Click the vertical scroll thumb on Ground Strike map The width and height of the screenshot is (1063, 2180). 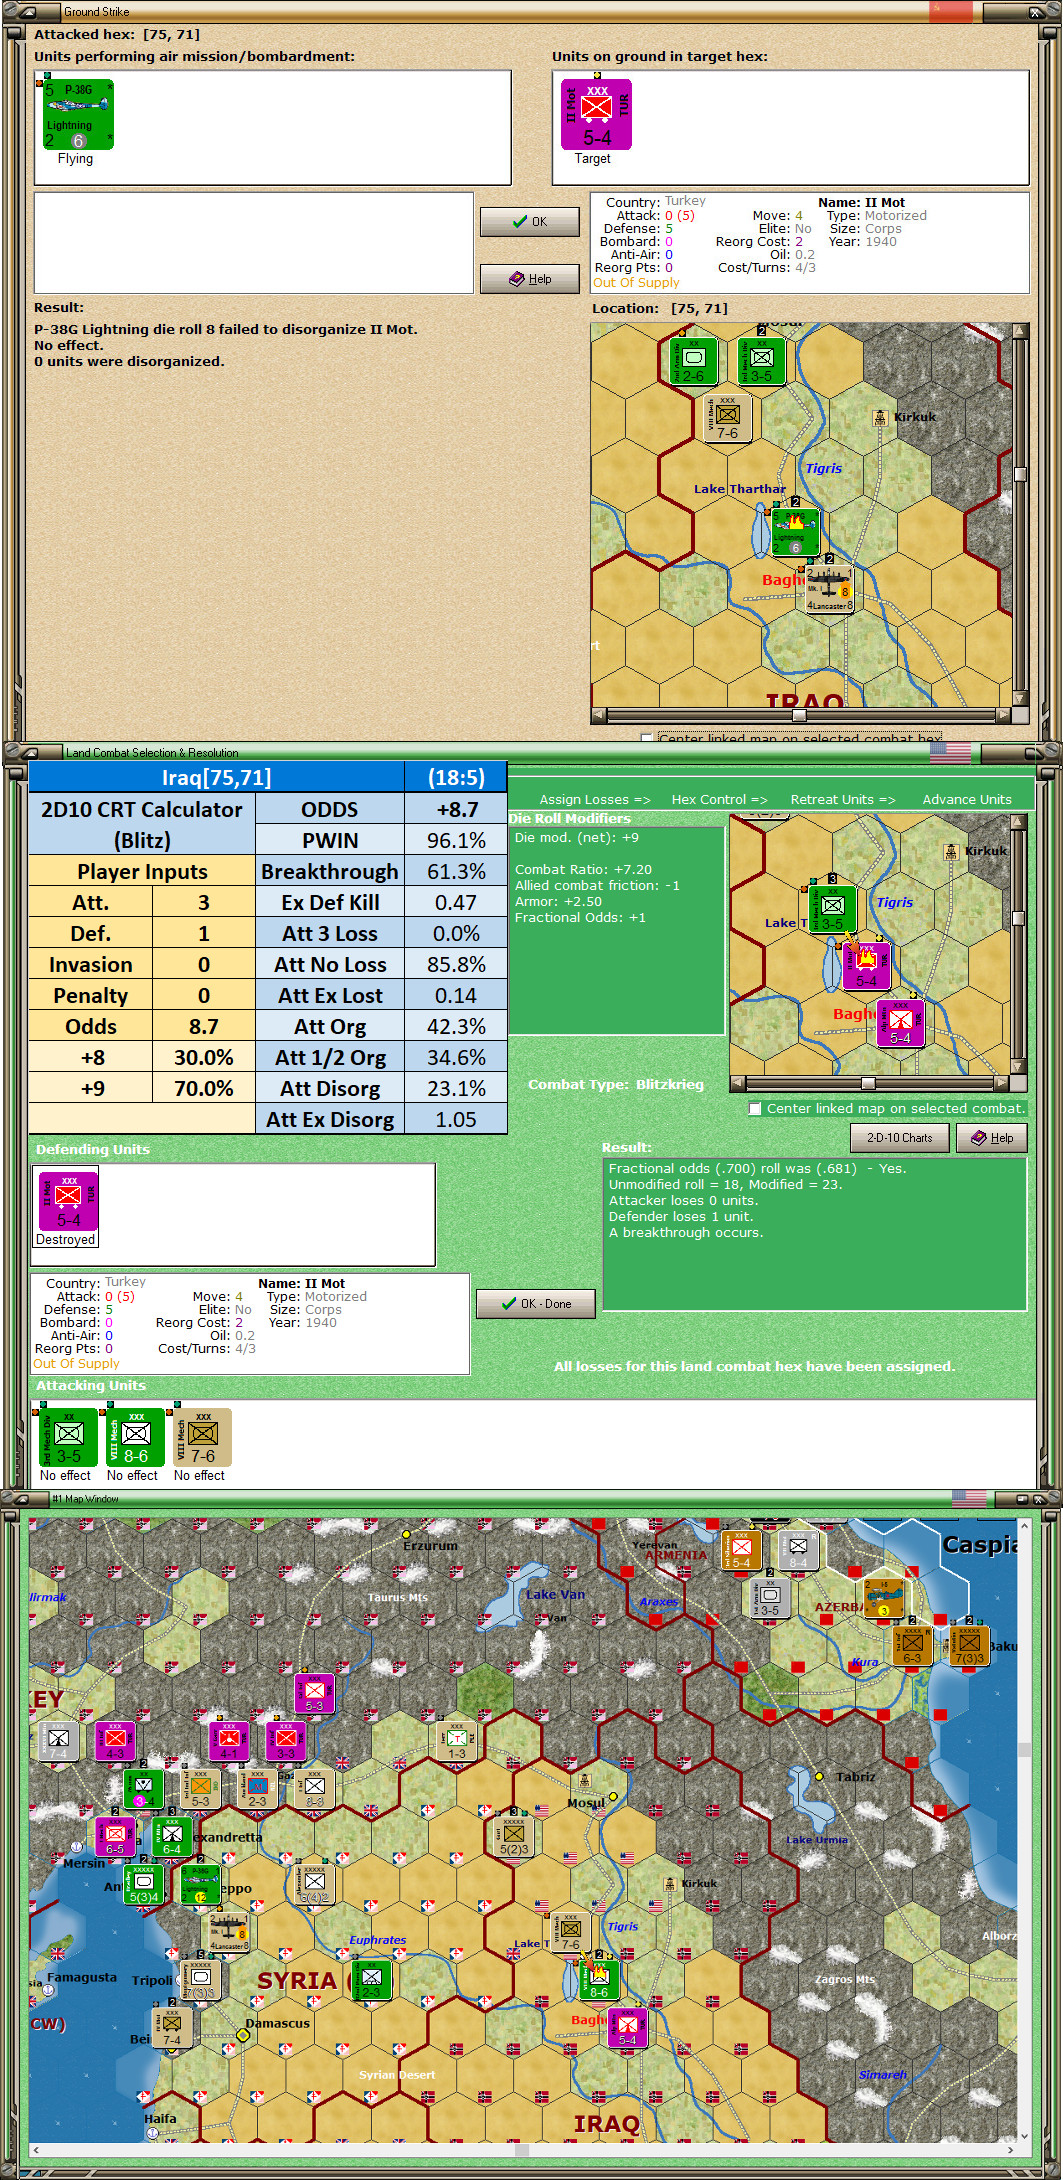tap(1020, 475)
